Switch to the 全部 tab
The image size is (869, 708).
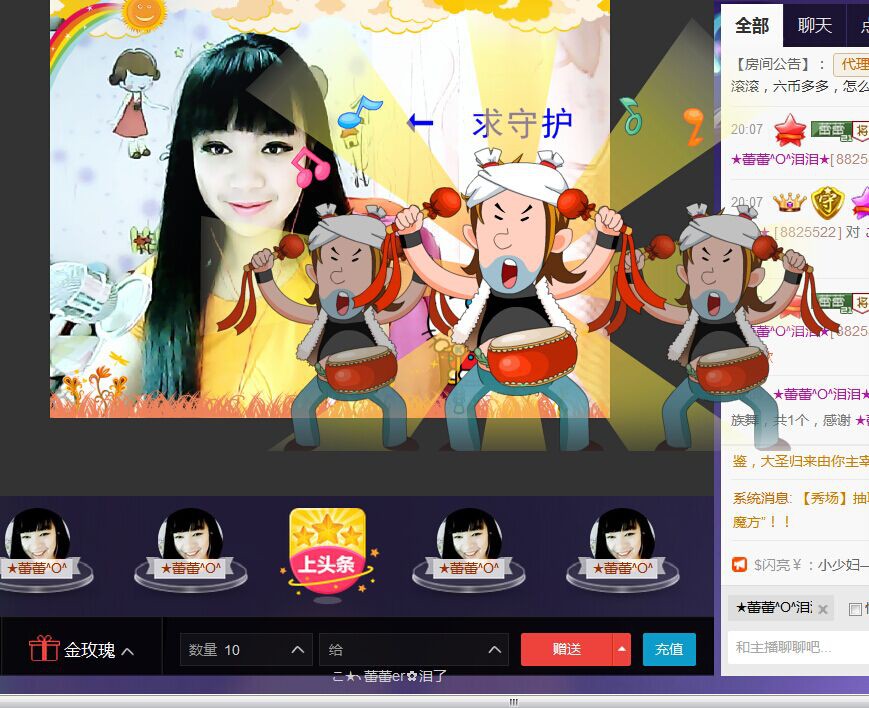pos(752,25)
